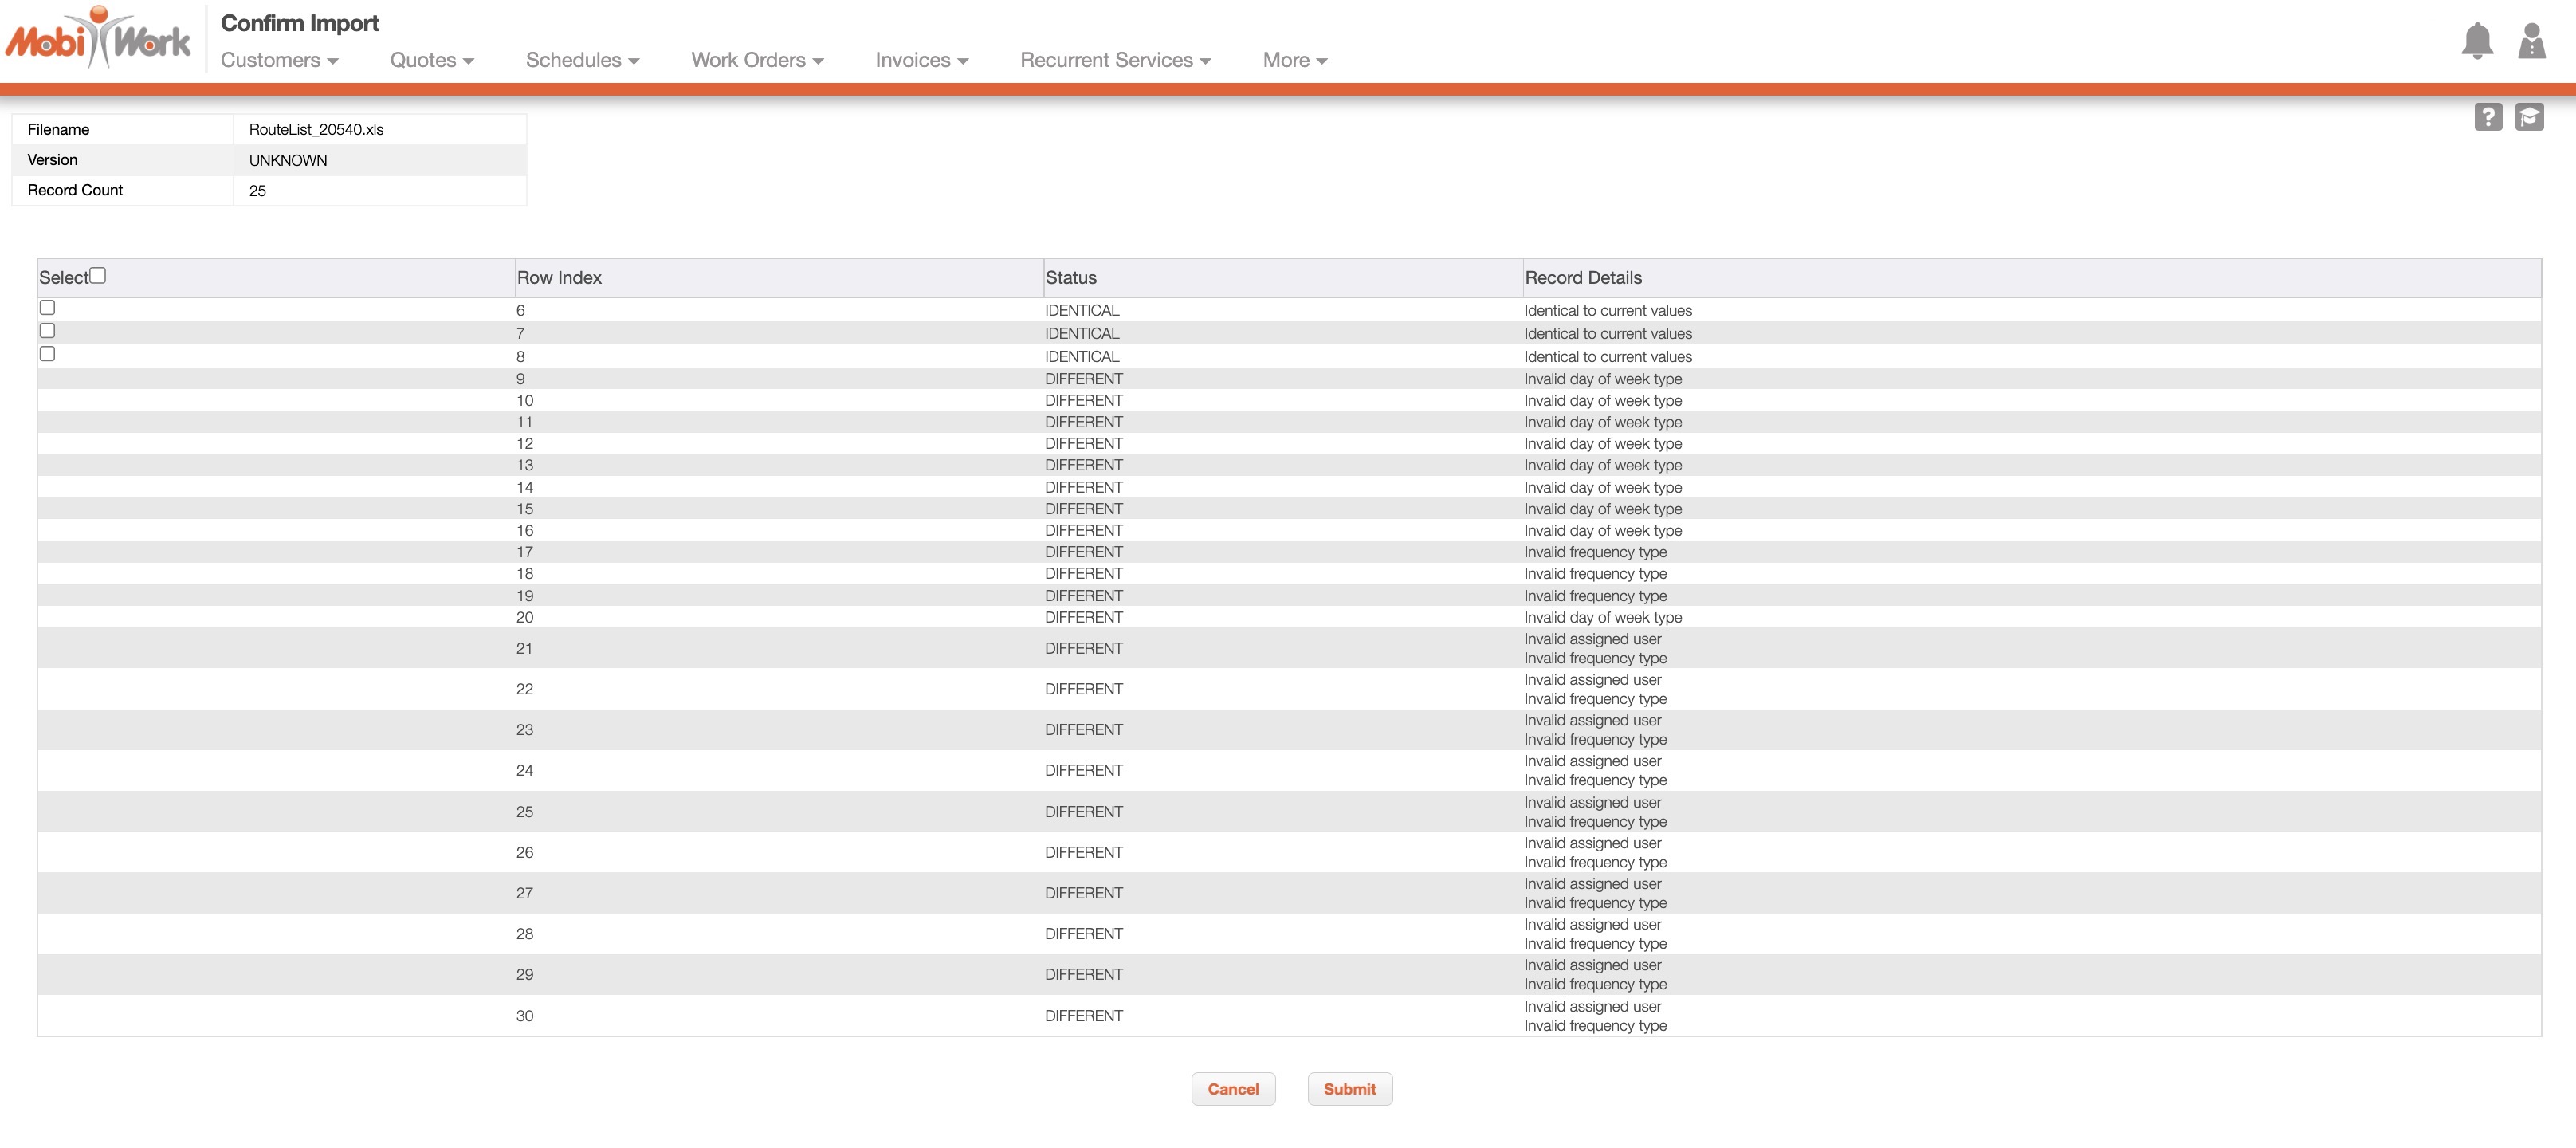Check the box for row index 8
Screen dimensions: 2576x1148
pos(47,354)
